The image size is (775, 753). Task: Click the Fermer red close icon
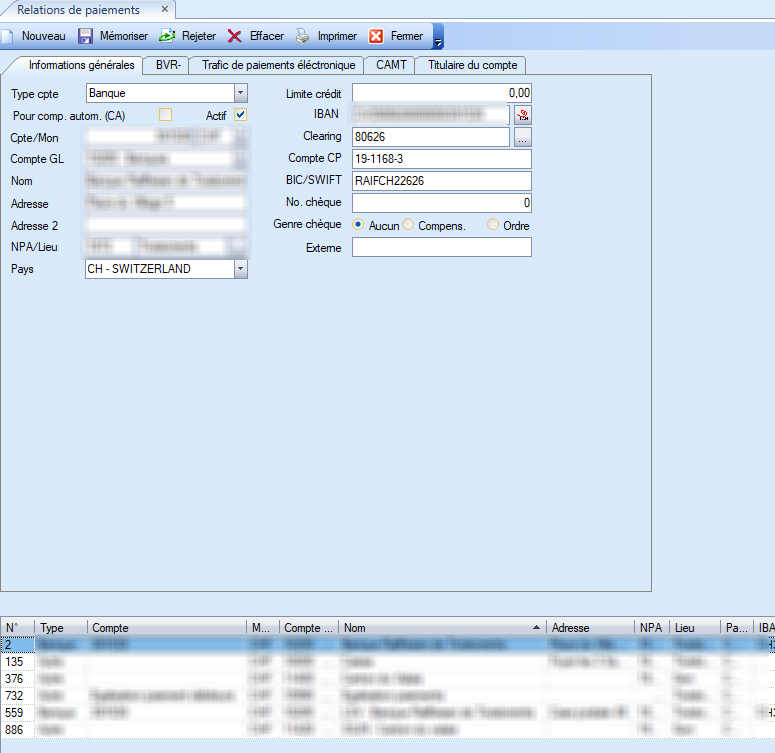coord(376,36)
